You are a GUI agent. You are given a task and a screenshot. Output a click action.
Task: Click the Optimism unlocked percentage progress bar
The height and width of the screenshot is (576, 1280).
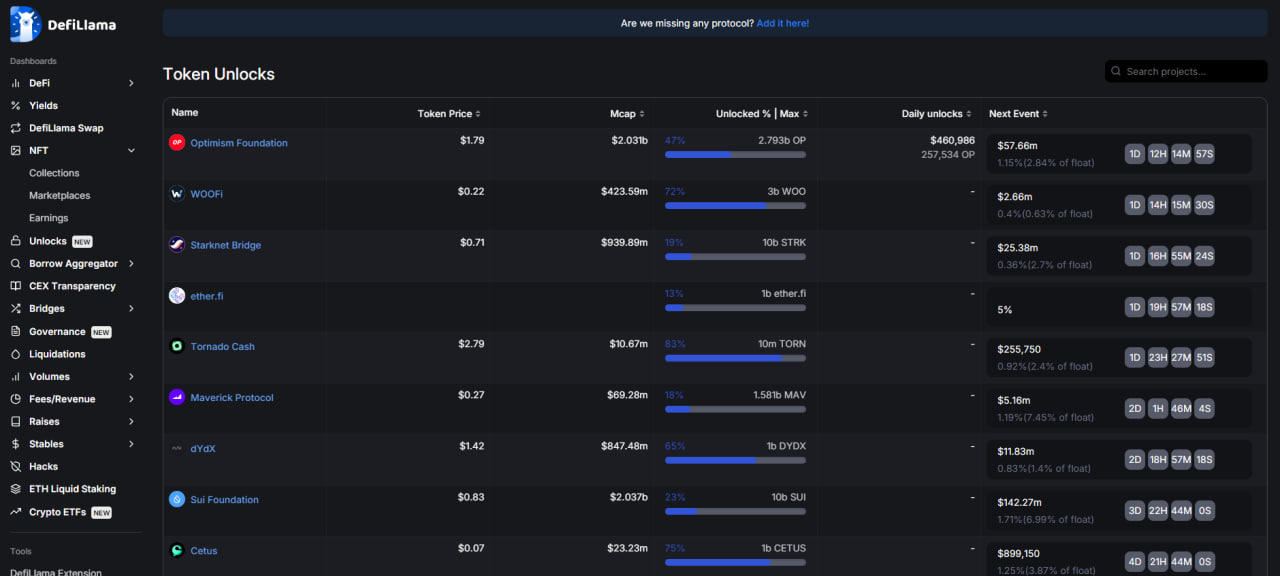pyautogui.click(x=735, y=155)
